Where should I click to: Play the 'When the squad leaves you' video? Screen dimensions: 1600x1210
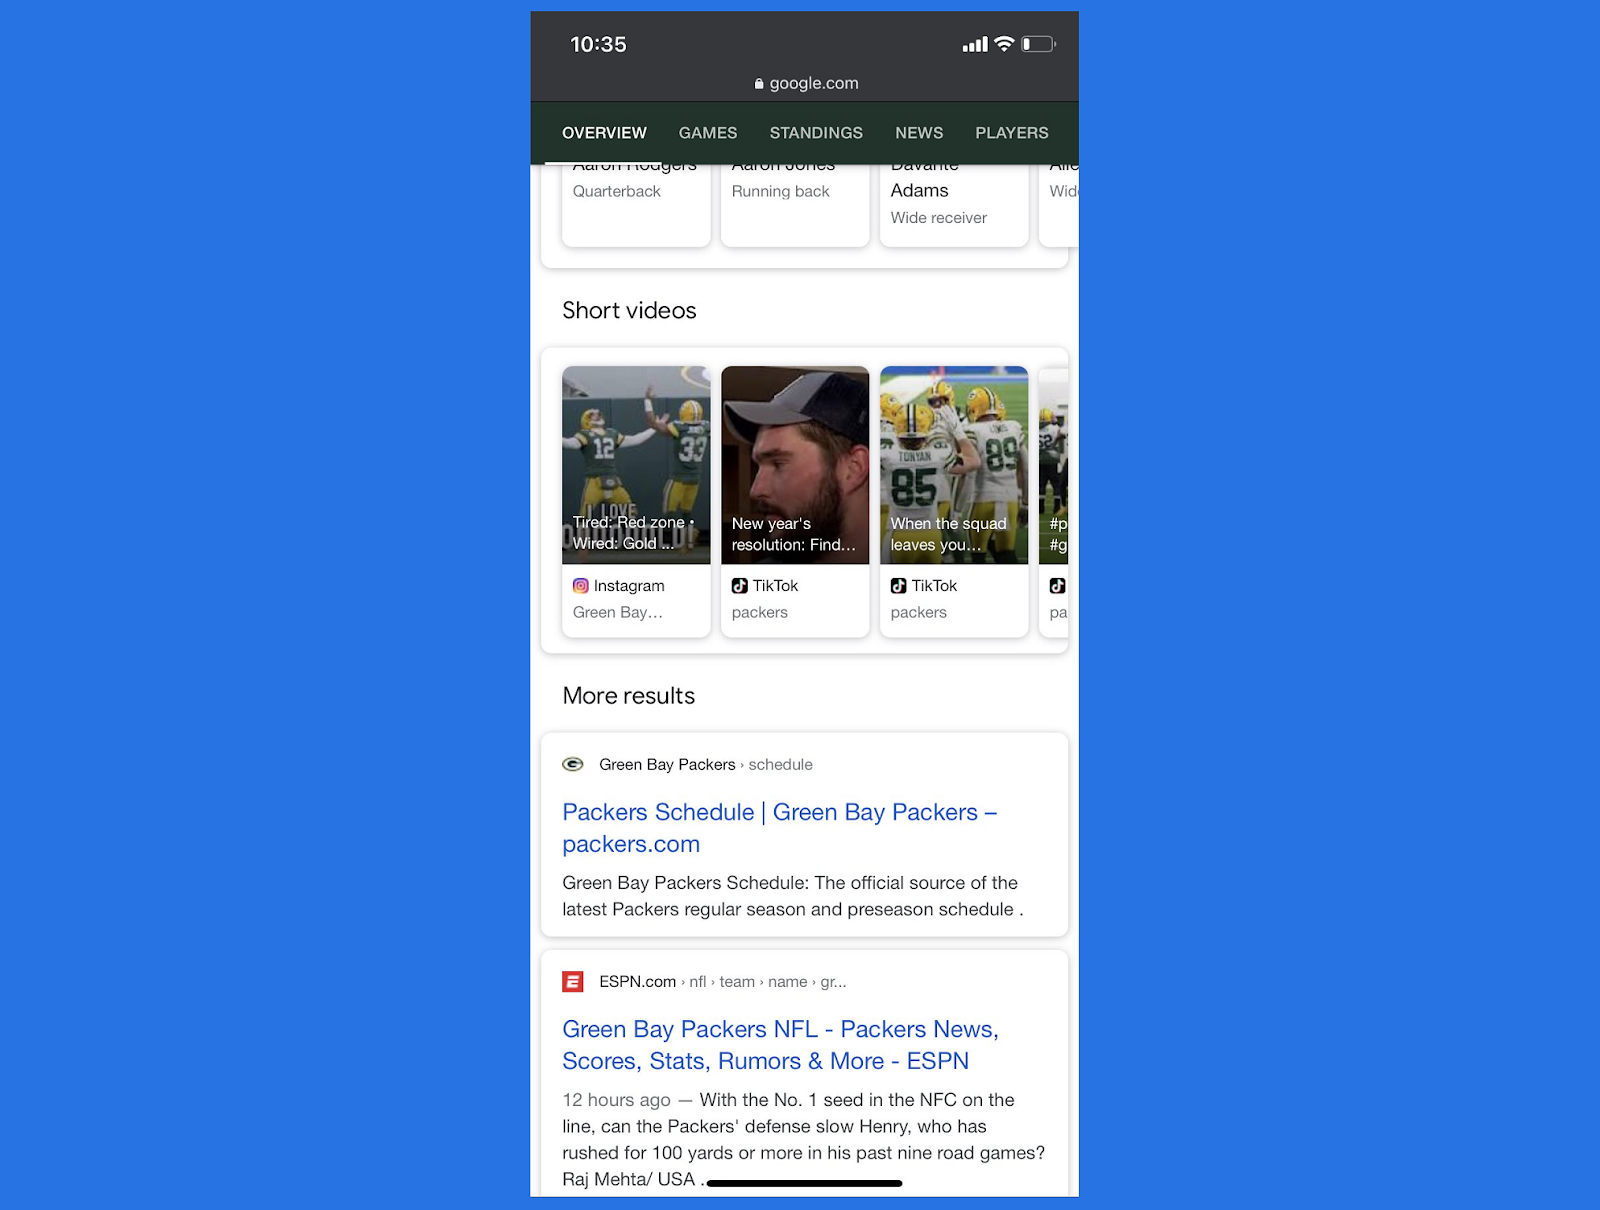pos(953,465)
